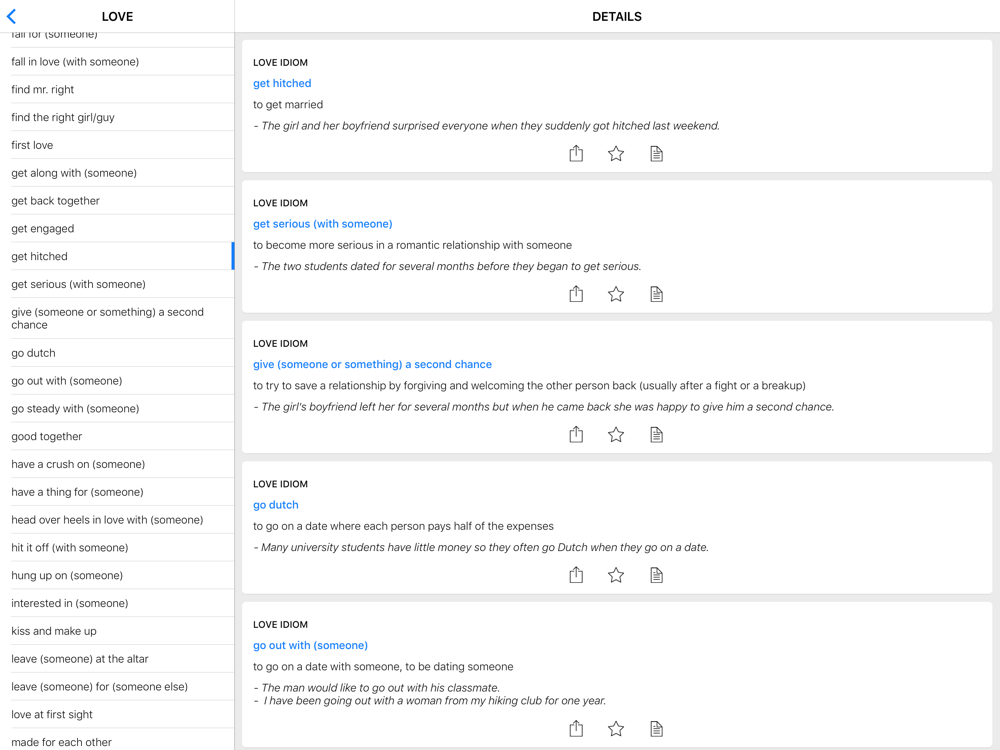This screenshot has height=750, width=1000.
Task: Open notes icon for 'get serious' card
Action: (656, 294)
